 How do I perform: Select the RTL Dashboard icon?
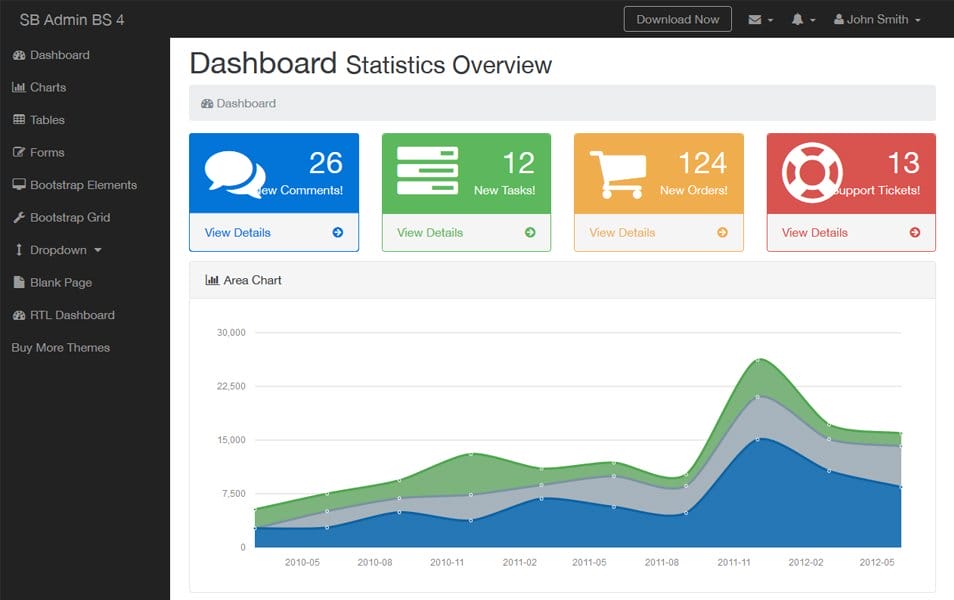coord(18,315)
